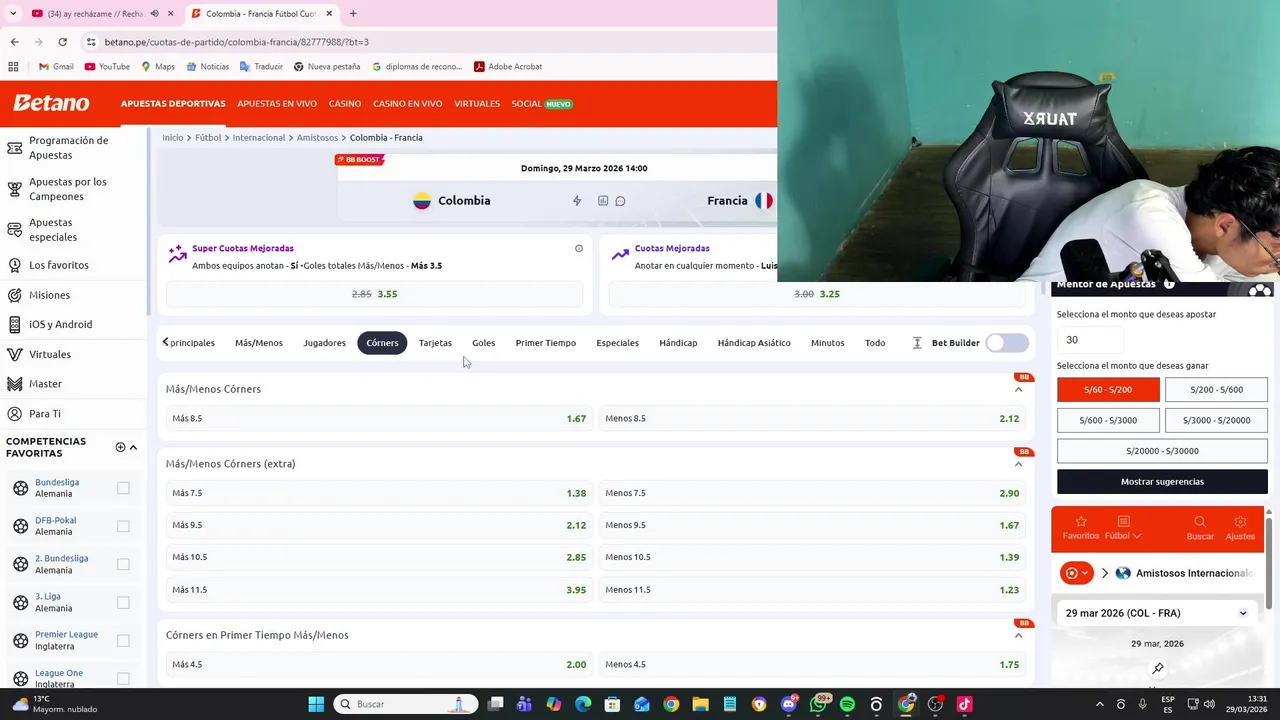This screenshot has height=720, width=1280.
Task: Open TikTok from the taskbar
Action: pos(964,704)
